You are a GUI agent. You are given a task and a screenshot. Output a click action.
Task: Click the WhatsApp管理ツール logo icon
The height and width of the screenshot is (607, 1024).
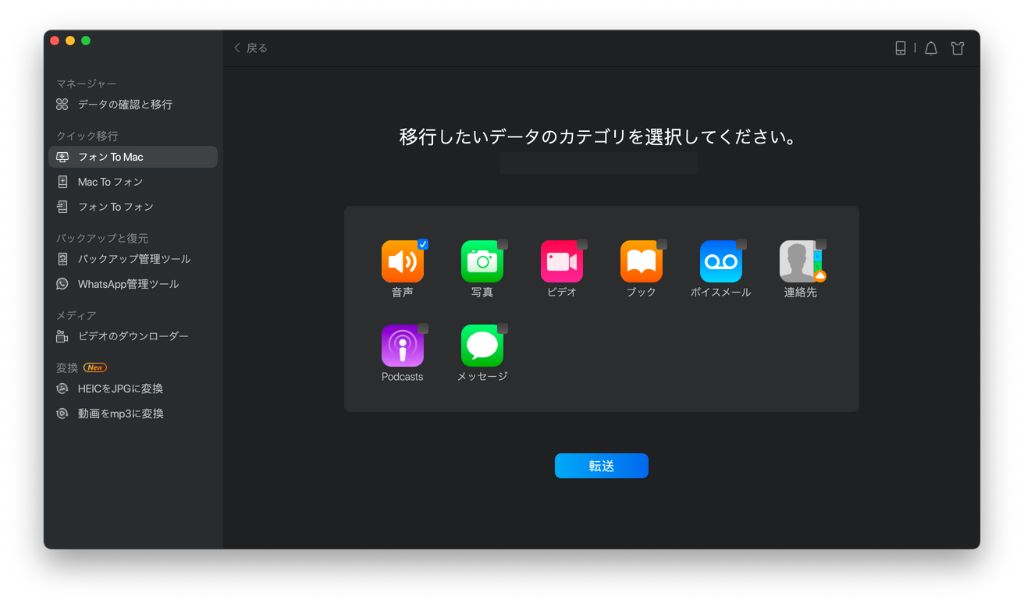pos(62,284)
